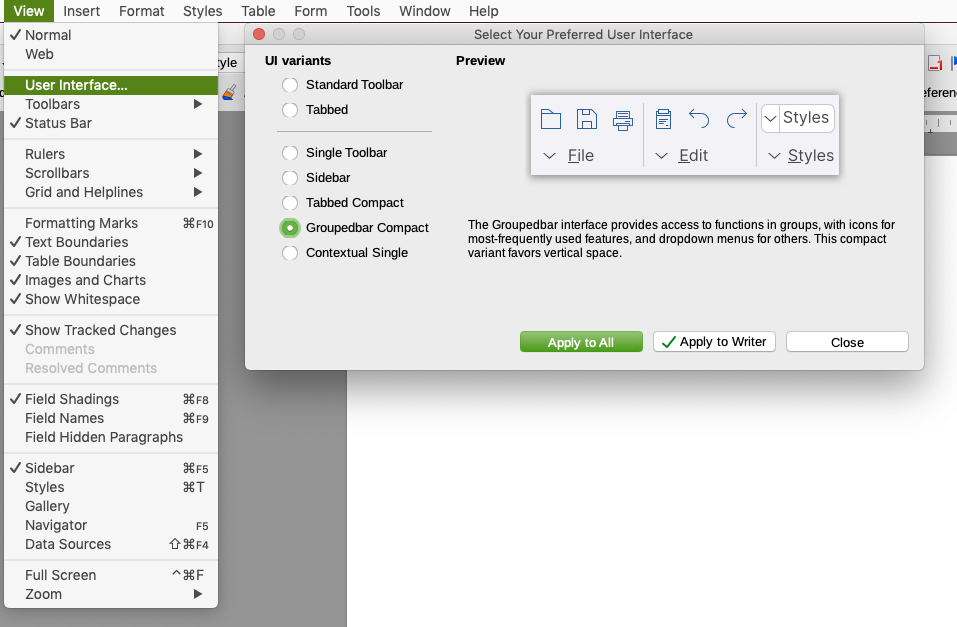Open the Edit dropdown in preview
Image resolution: width=957 pixels, height=627 pixels.
click(x=681, y=156)
